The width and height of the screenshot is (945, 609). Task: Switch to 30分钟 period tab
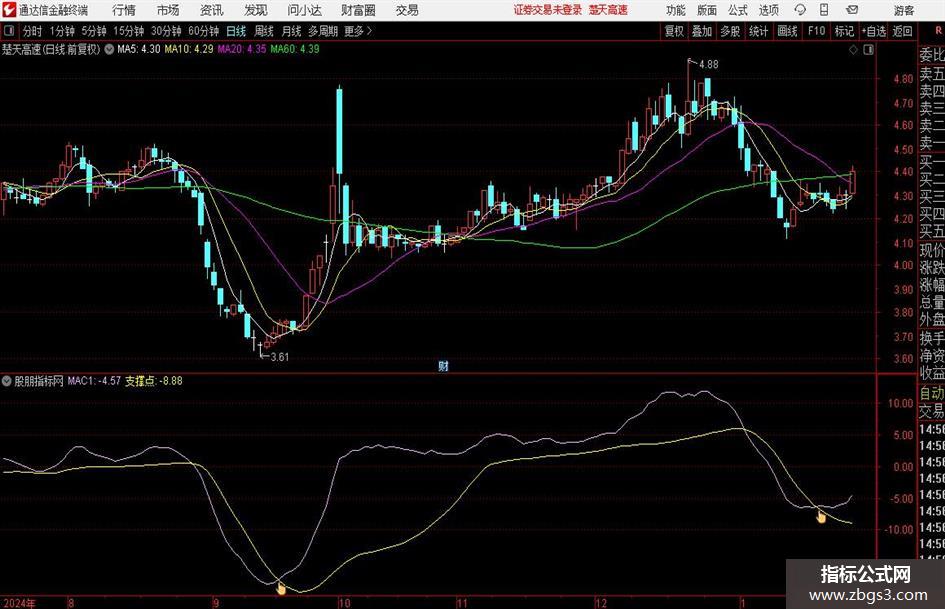166,31
